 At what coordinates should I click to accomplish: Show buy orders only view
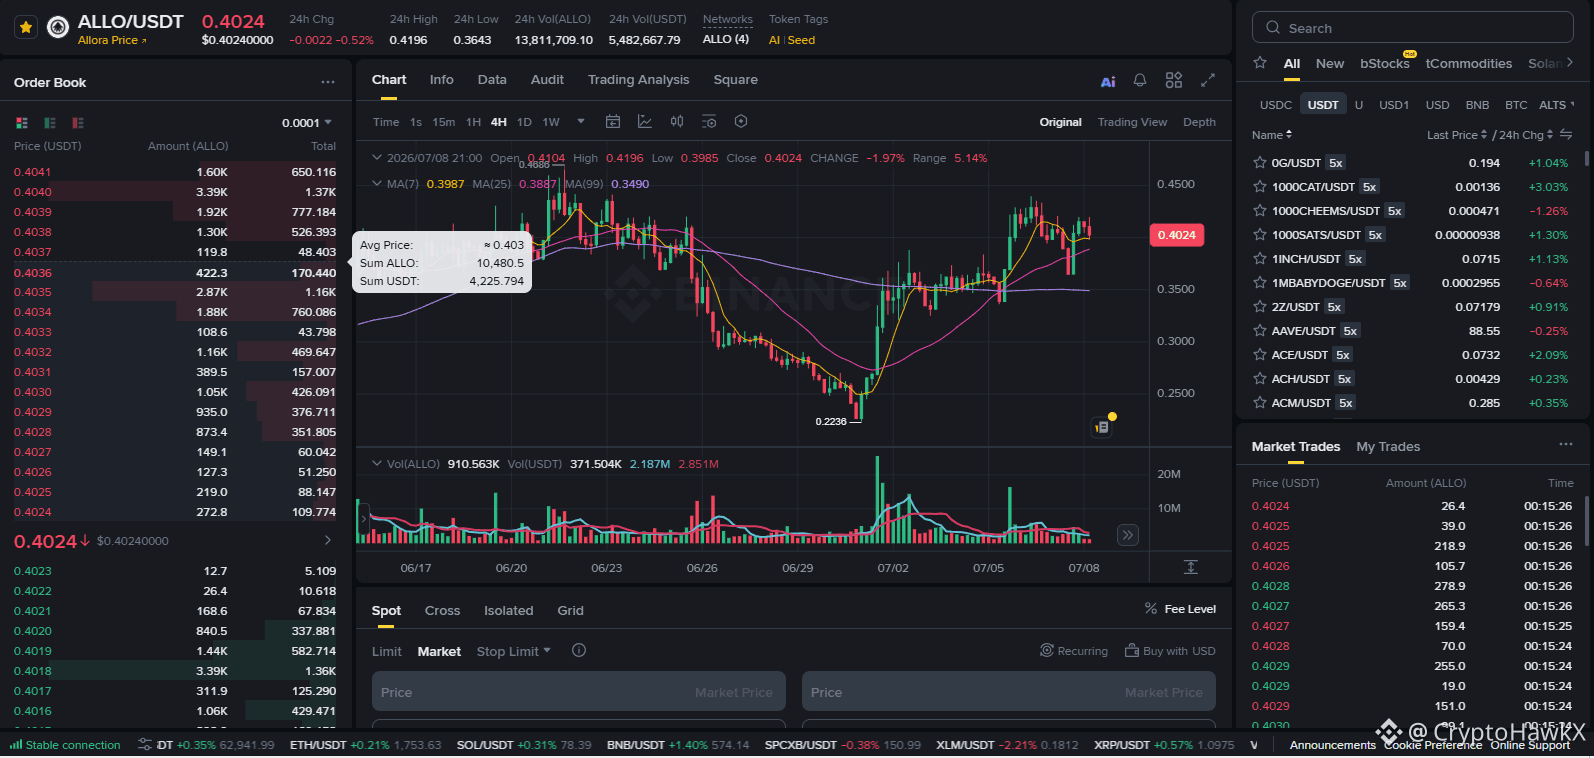(x=50, y=123)
